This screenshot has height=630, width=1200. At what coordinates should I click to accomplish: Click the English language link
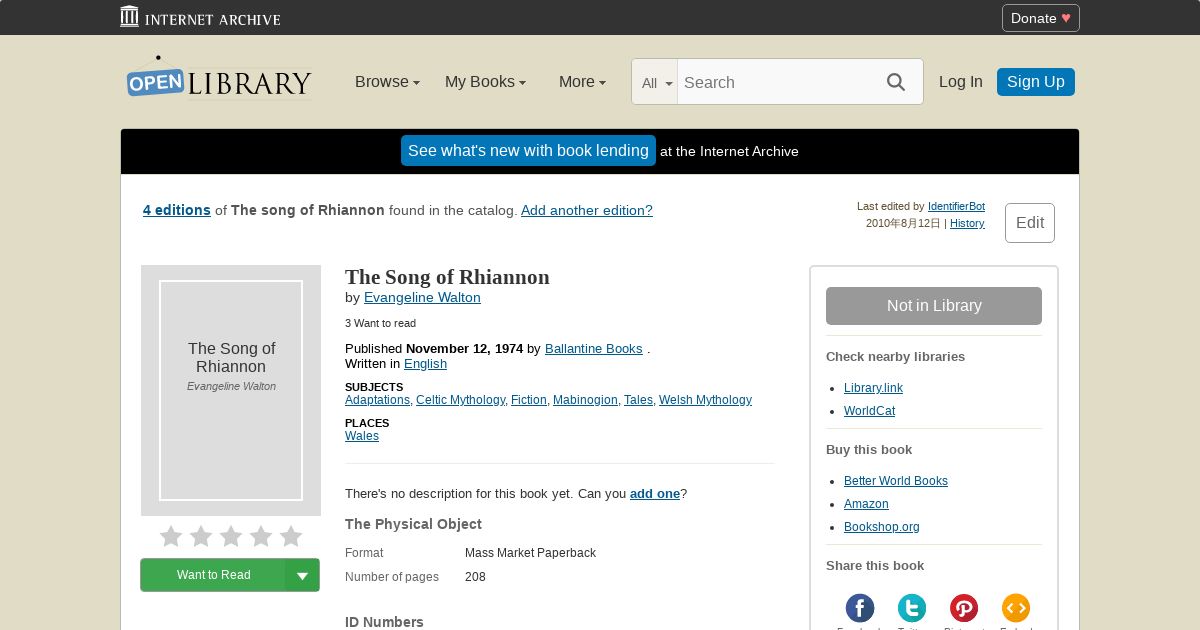pos(425,363)
